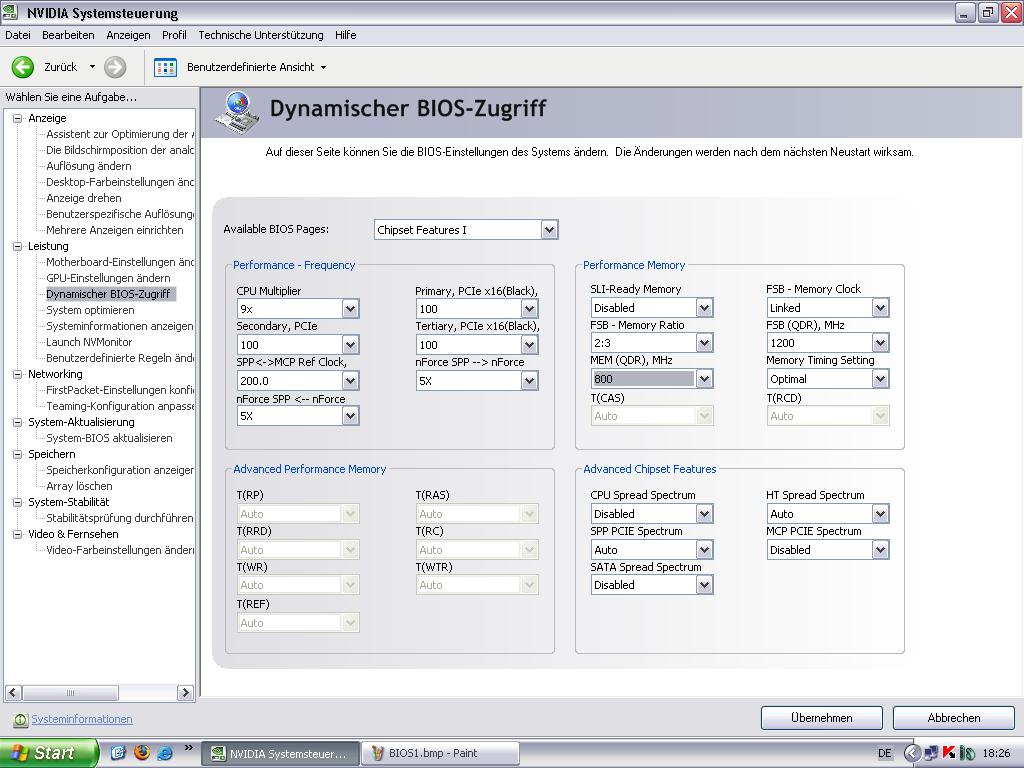
Task: Expand quick launch overflow chevron
Action: [x=189, y=748]
